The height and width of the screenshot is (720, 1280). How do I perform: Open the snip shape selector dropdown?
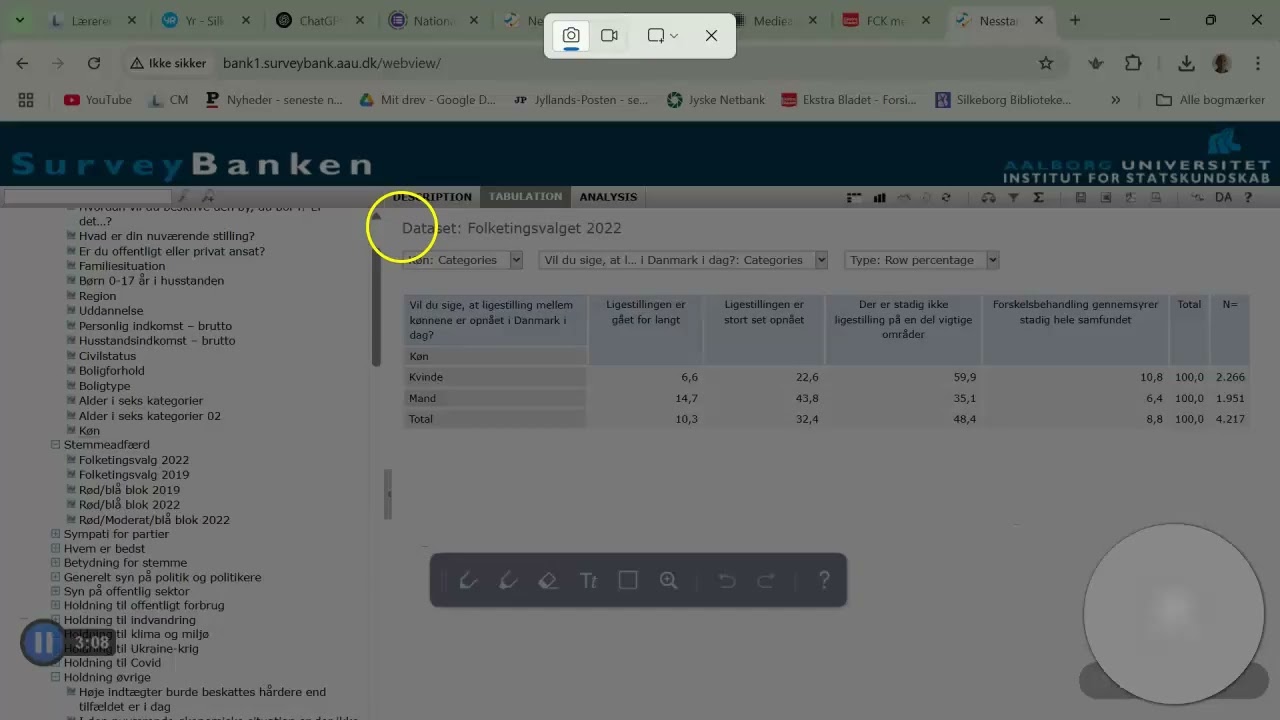663,35
